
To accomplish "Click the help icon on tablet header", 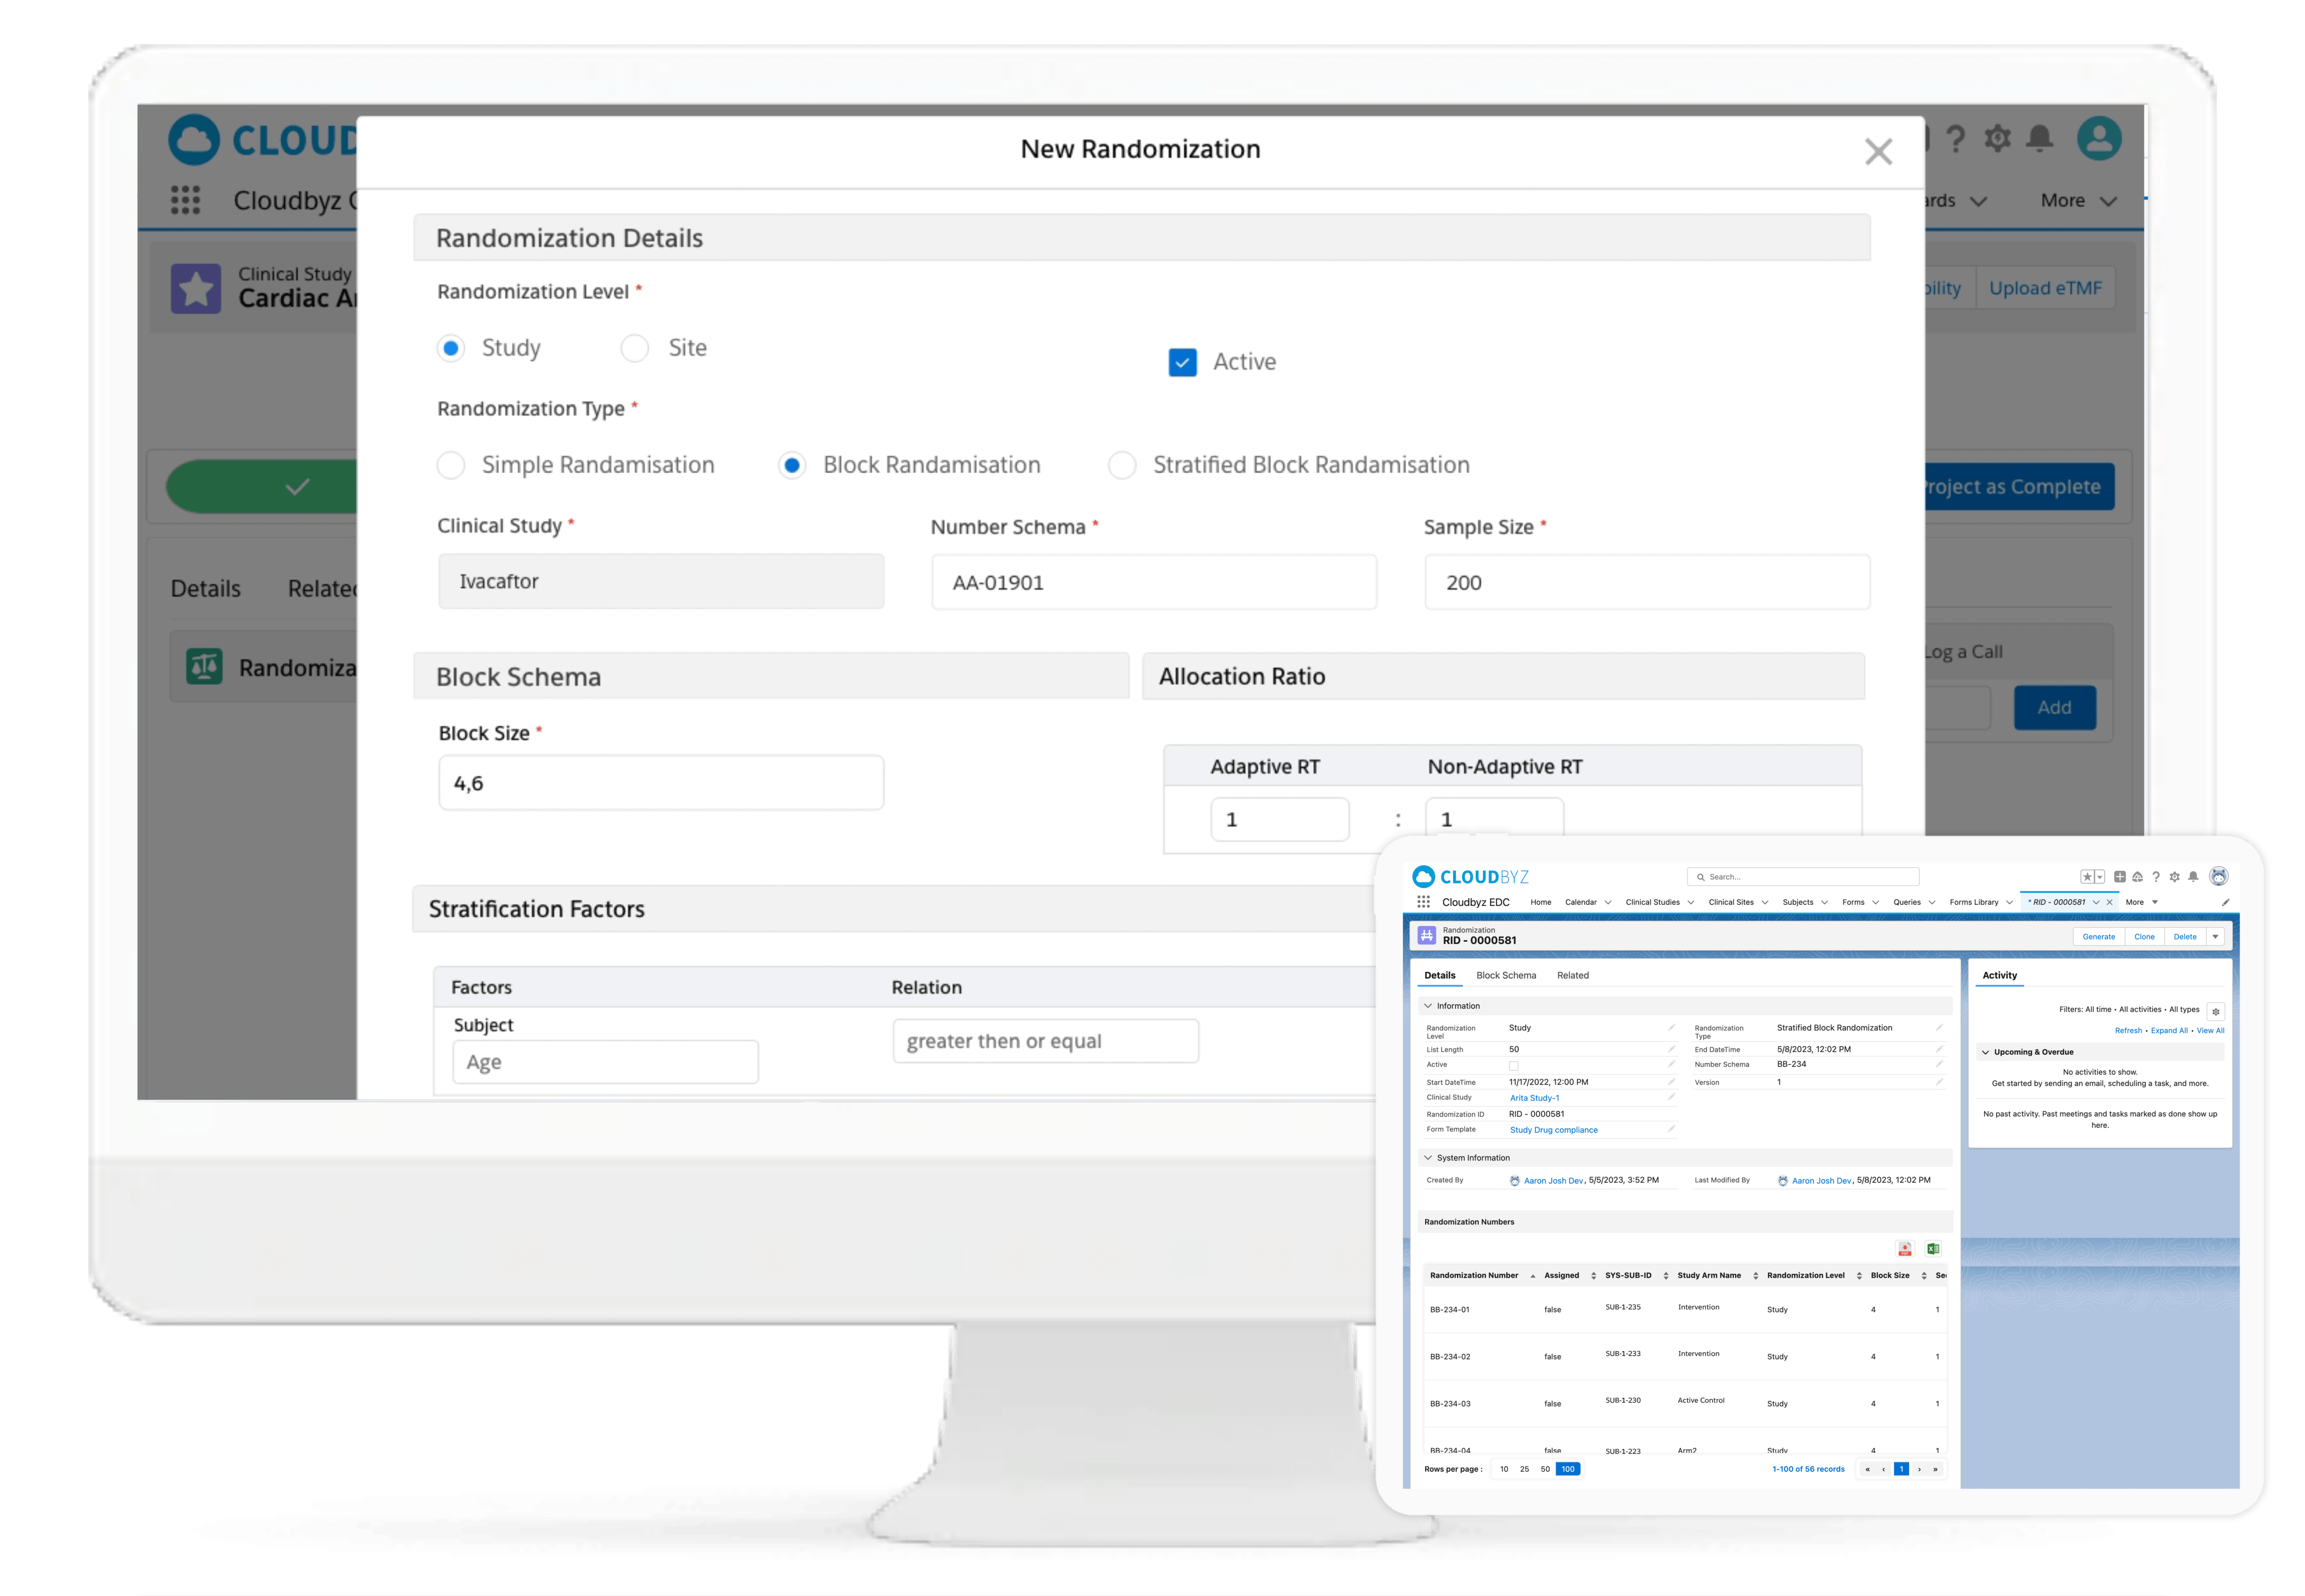I will click(2156, 877).
